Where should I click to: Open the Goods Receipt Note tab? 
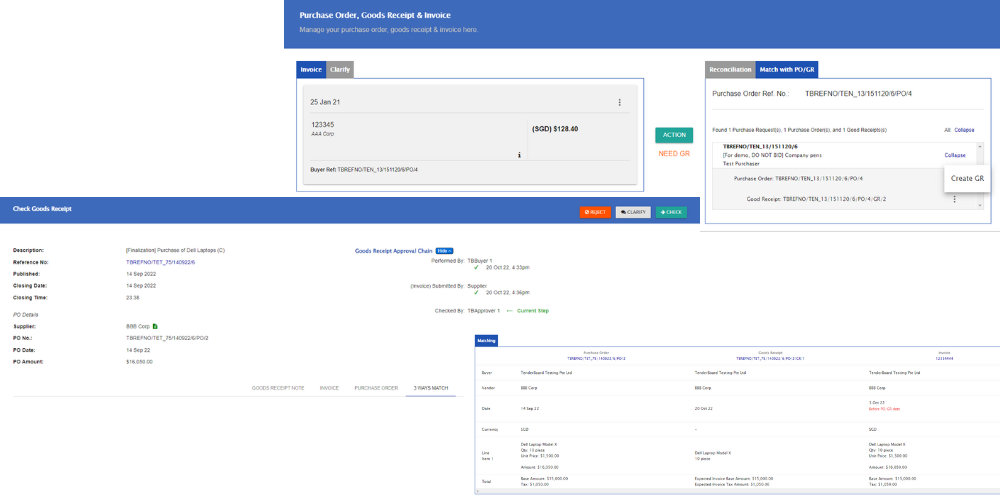pyautogui.click(x=278, y=388)
